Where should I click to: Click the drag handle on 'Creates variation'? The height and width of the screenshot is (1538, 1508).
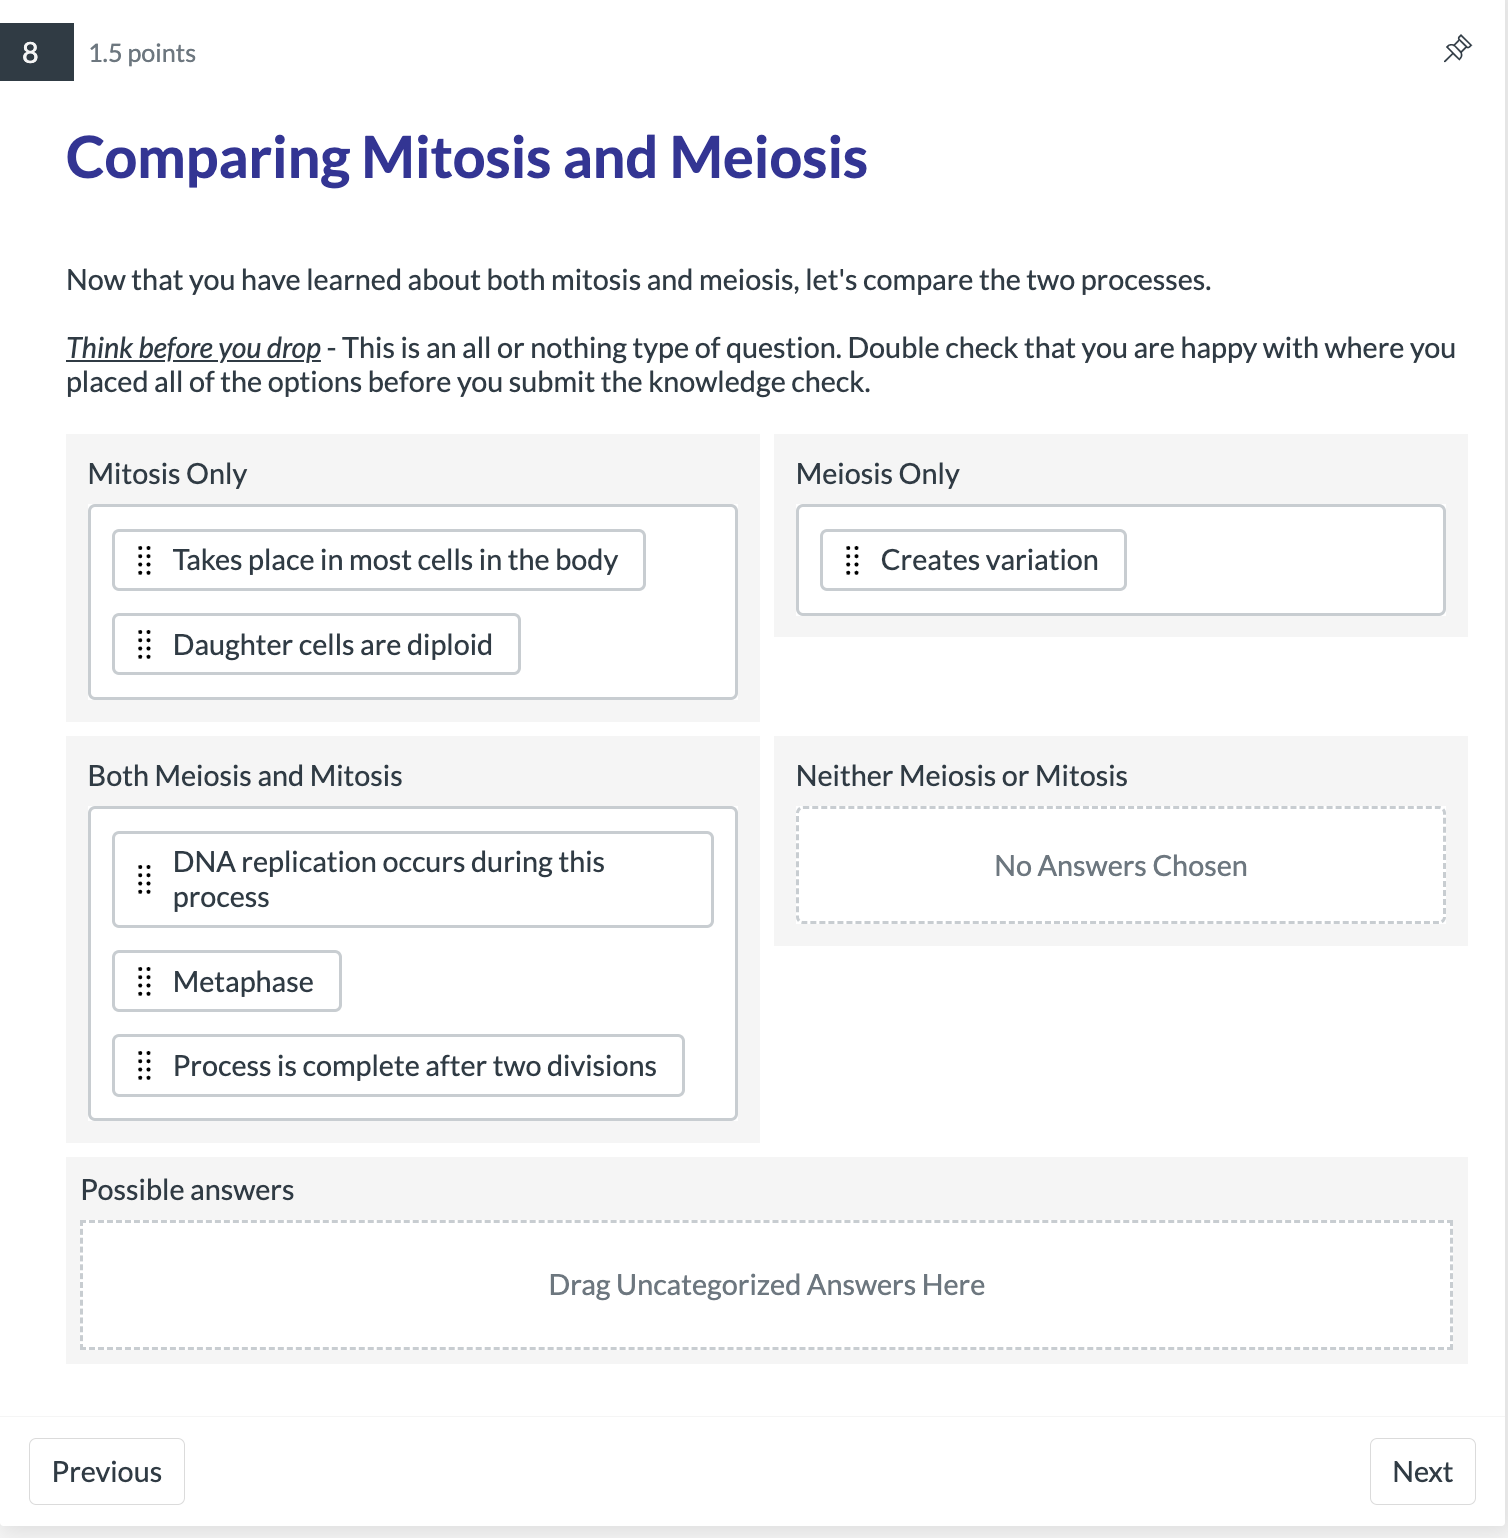[852, 560]
